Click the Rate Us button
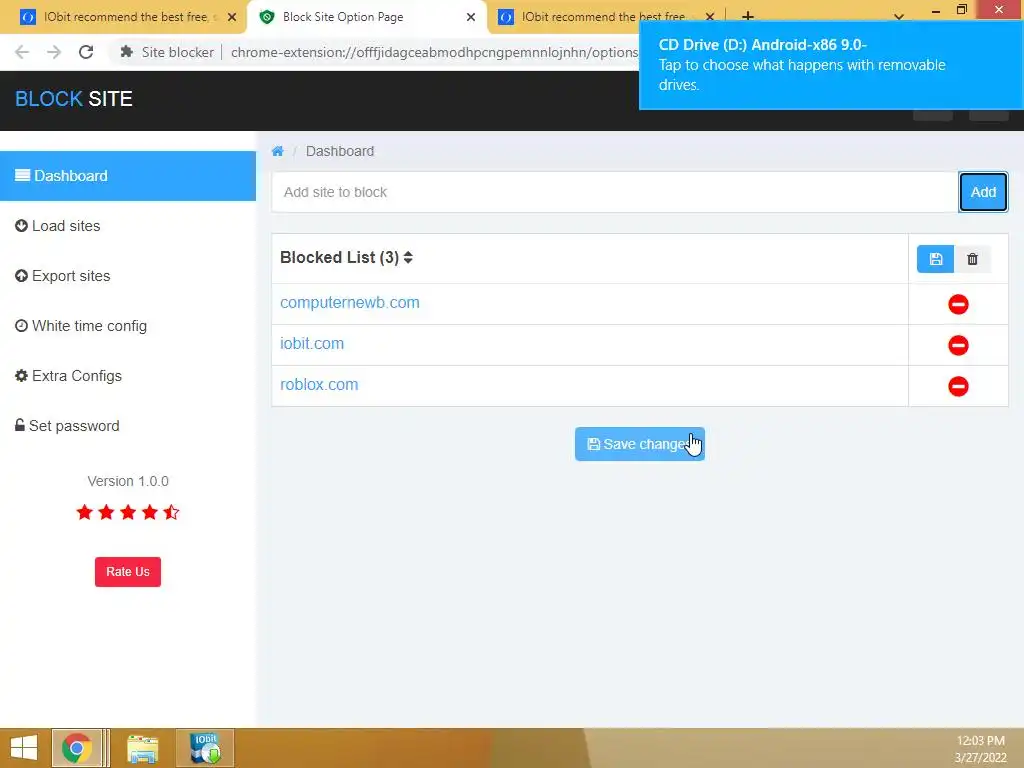Screen dimensions: 1024x768 [128, 572]
